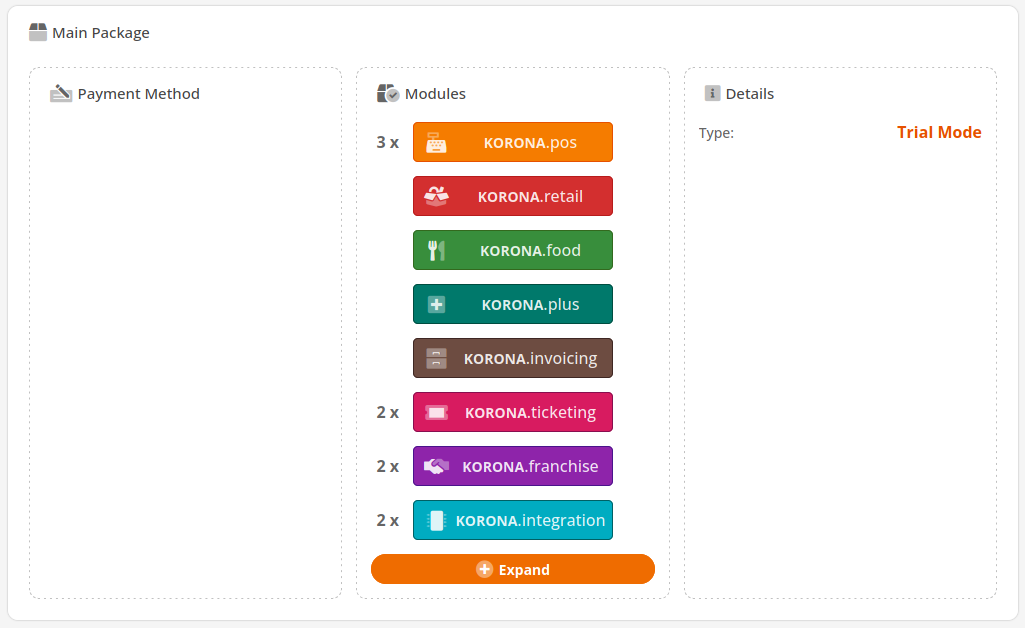
Task: Click the Details heading text
Action: (x=750, y=93)
